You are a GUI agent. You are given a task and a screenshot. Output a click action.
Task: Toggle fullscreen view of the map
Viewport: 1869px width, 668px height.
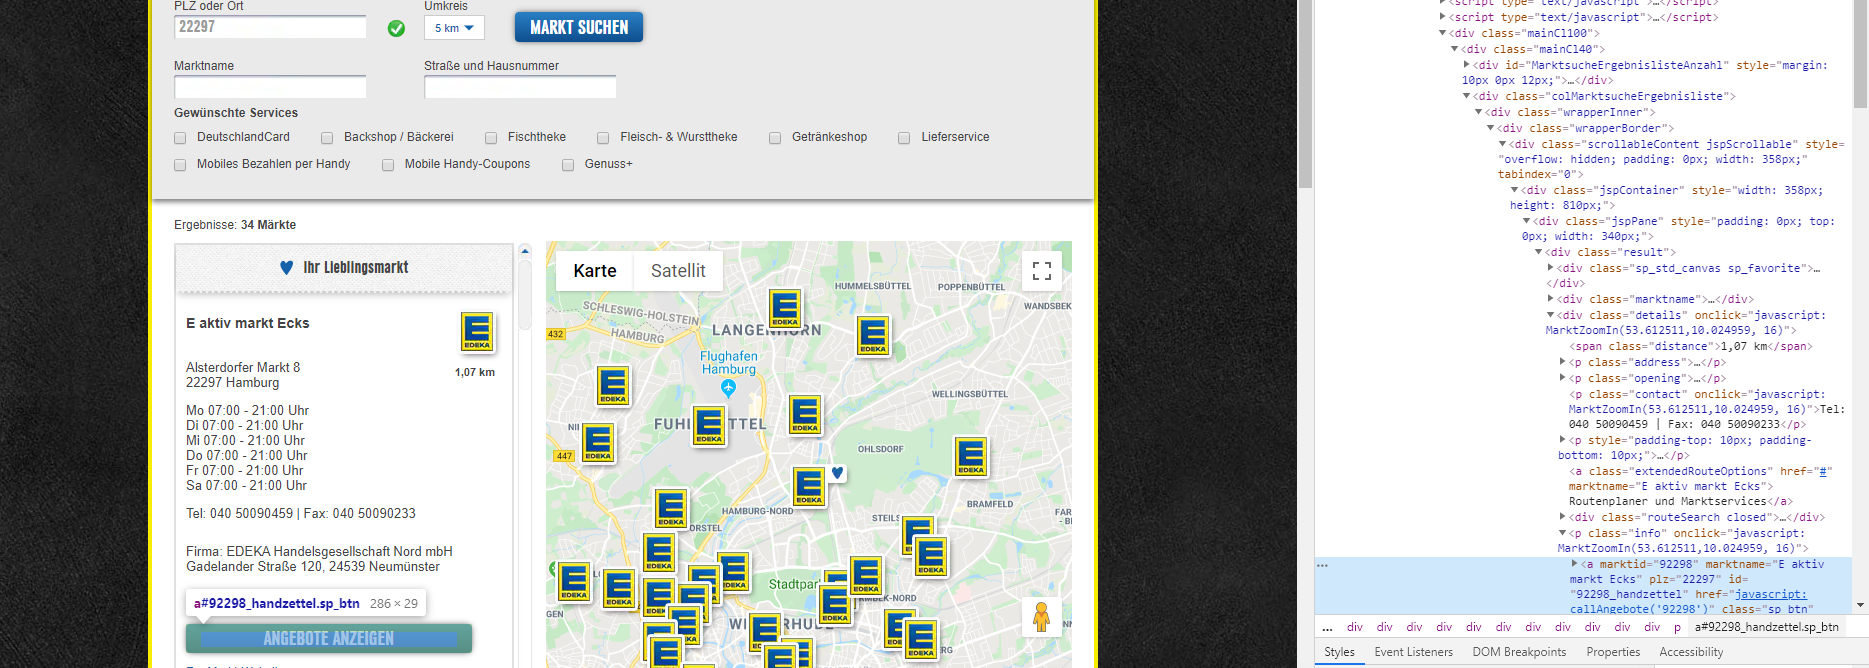pos(1042,271)
